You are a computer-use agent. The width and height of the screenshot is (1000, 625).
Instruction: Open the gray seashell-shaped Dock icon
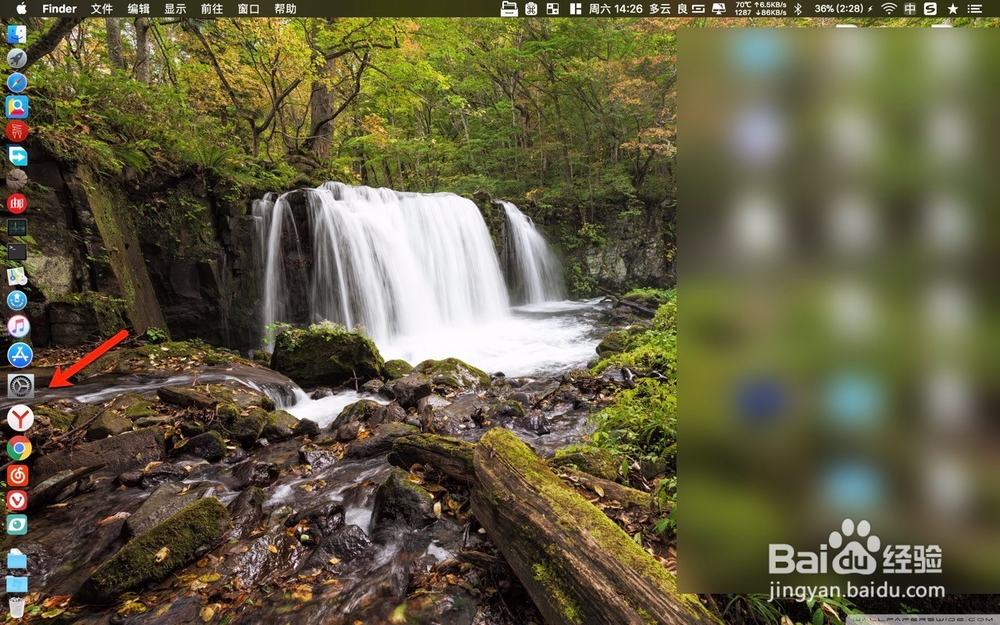click(x=17, y=179)
